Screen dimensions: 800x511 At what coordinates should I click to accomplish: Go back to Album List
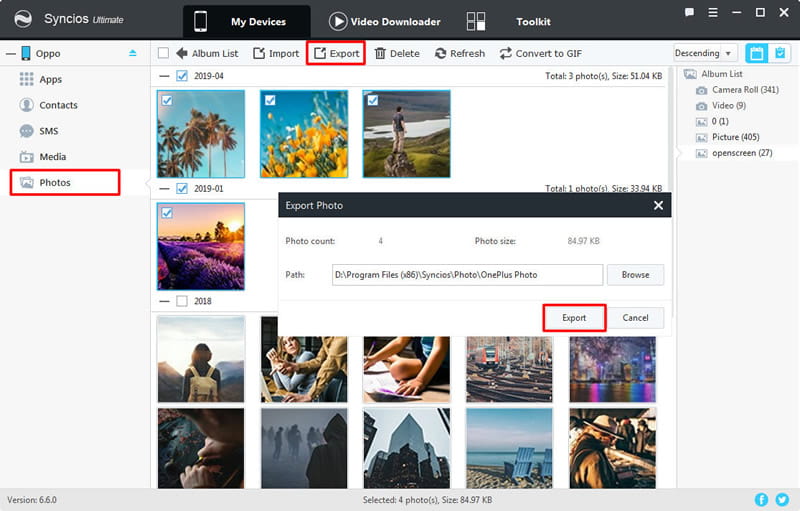(x=207, y=53)
